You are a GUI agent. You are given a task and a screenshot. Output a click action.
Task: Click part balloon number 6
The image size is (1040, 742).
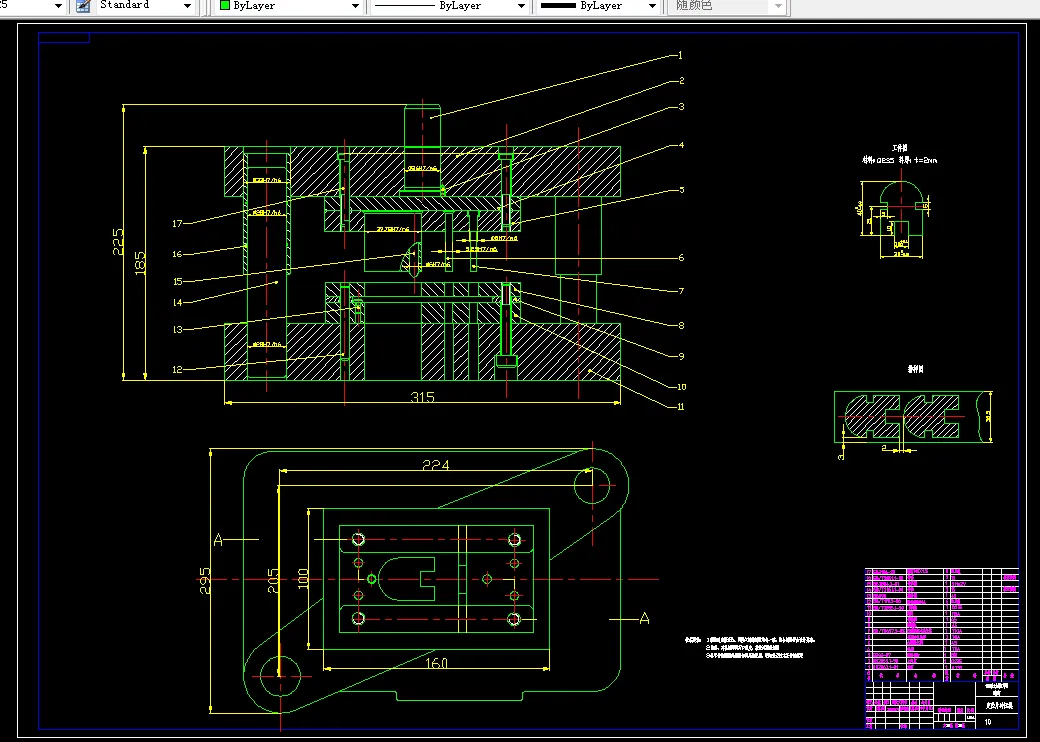click(681, 258)
